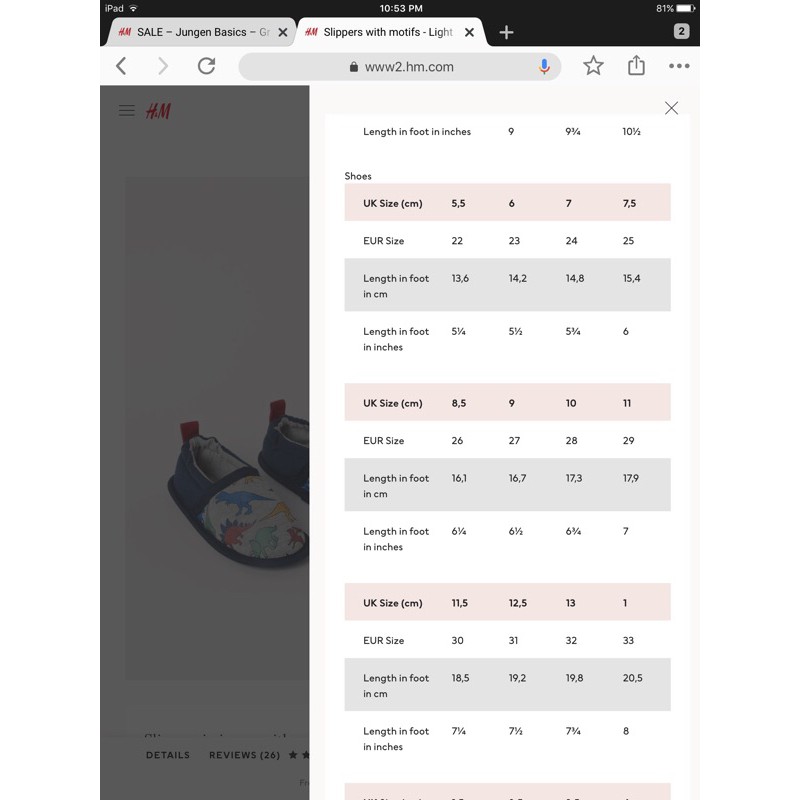Open the REVIEWS (26) section

click(244, 755)
